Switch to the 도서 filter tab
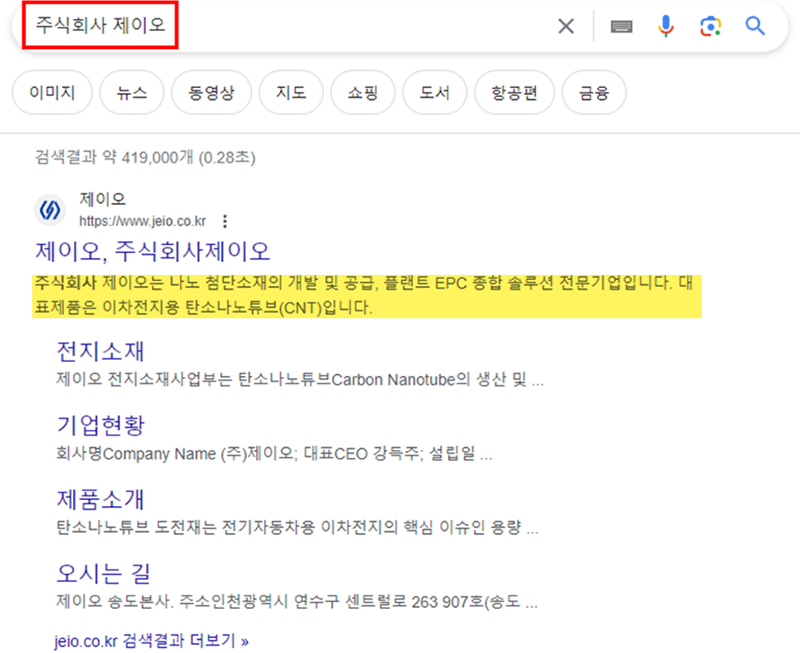This screenshot has height=653, width=800. [x=435, y=93]
